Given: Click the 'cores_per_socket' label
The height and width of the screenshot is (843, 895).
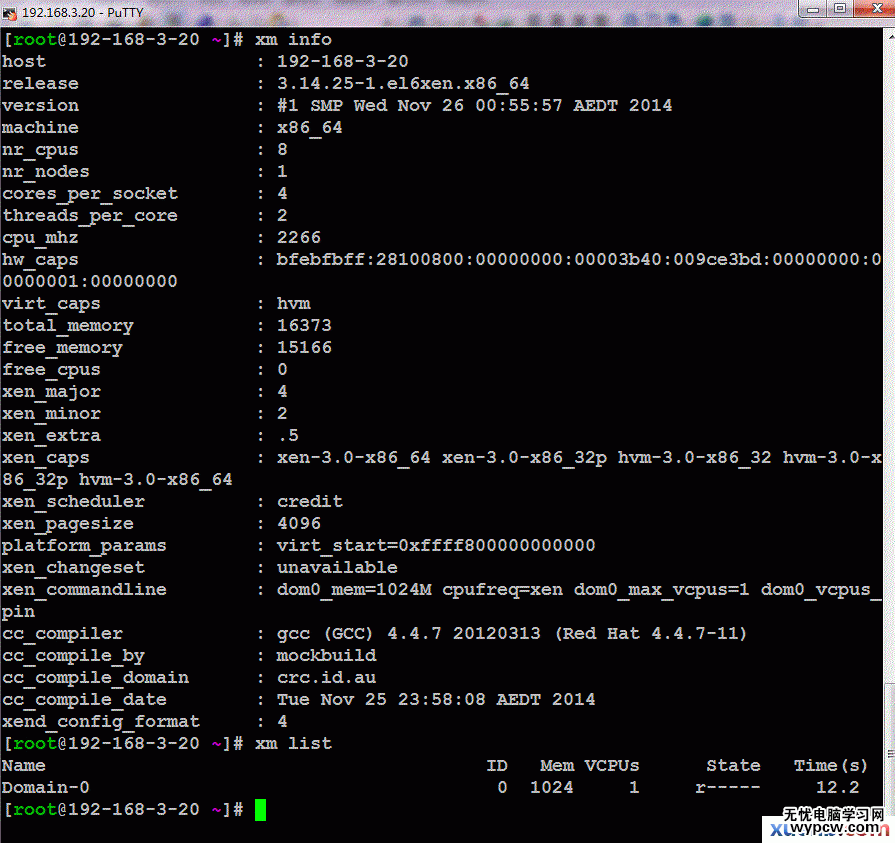Looking at the screenshot, I should [90, 194].
